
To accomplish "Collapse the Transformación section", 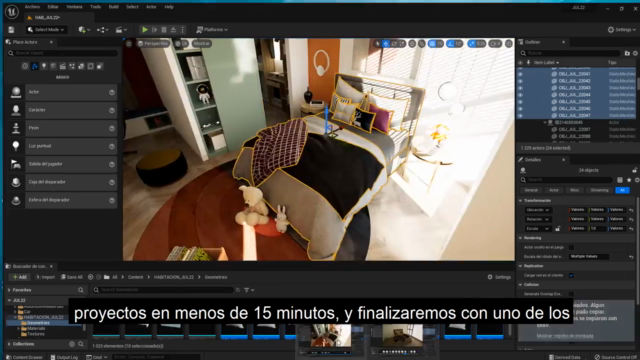I will pos(520,201).
